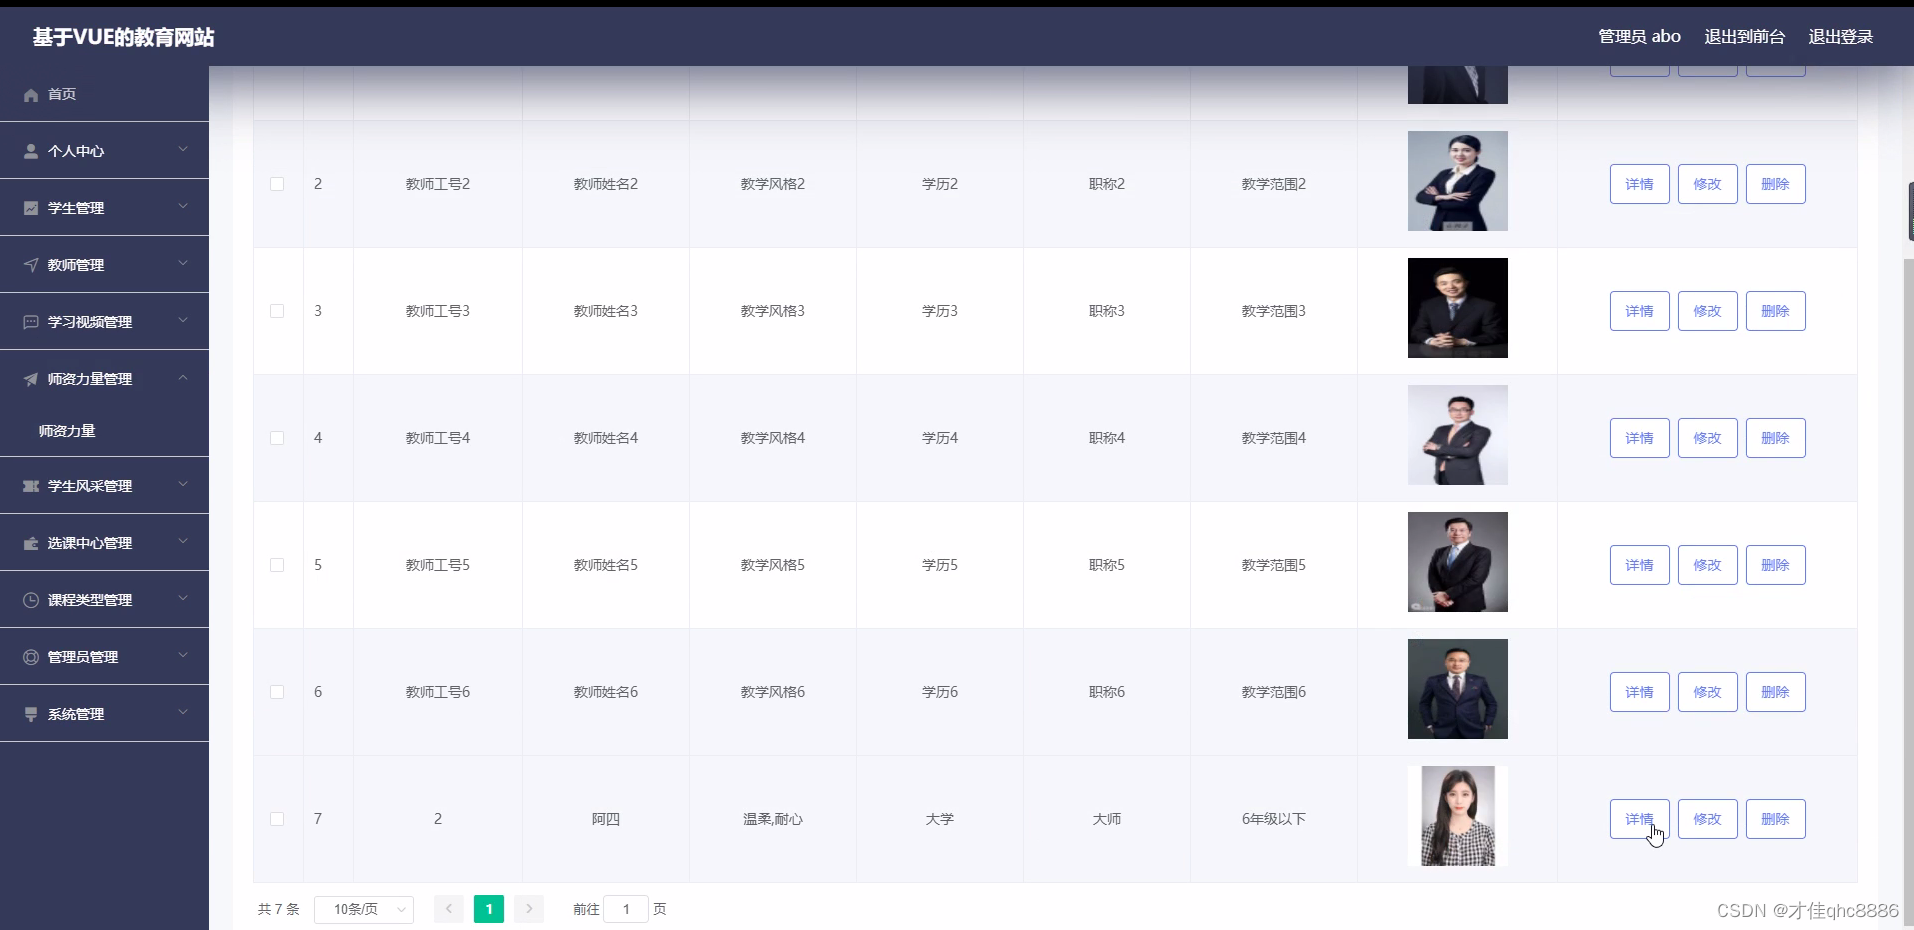Screen dimensions: 1914x930
Task: Open teacher photo thumbnail in row 5
Action: [1458, 562]
